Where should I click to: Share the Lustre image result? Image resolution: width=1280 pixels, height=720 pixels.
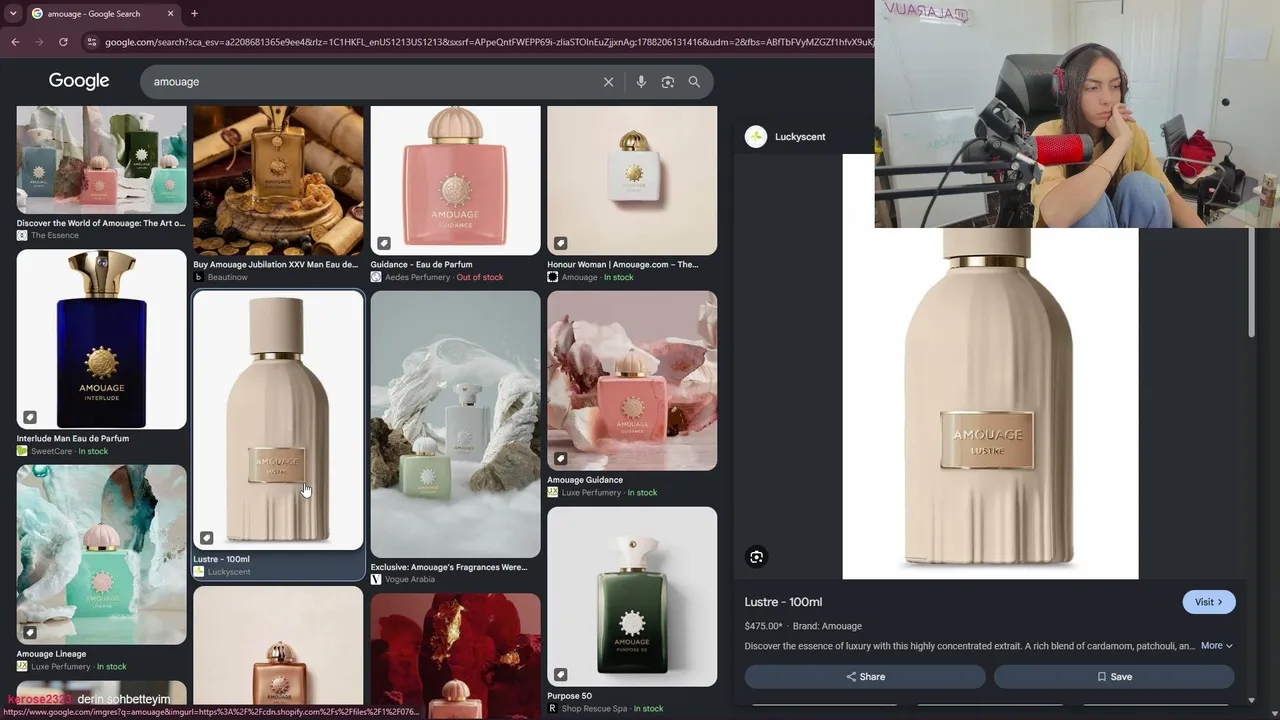pyautogui.click(x=865, y=677)
